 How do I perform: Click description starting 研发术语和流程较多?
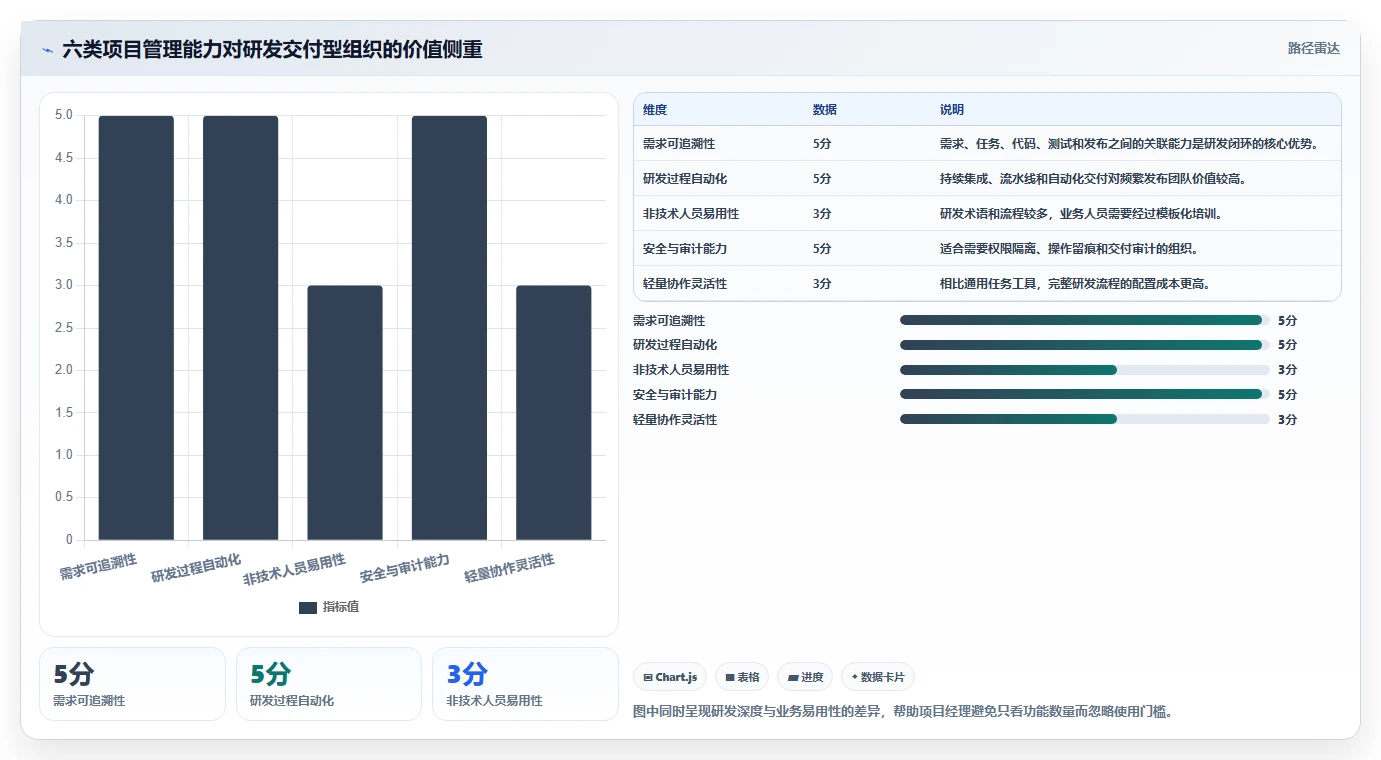(1081, 214)
